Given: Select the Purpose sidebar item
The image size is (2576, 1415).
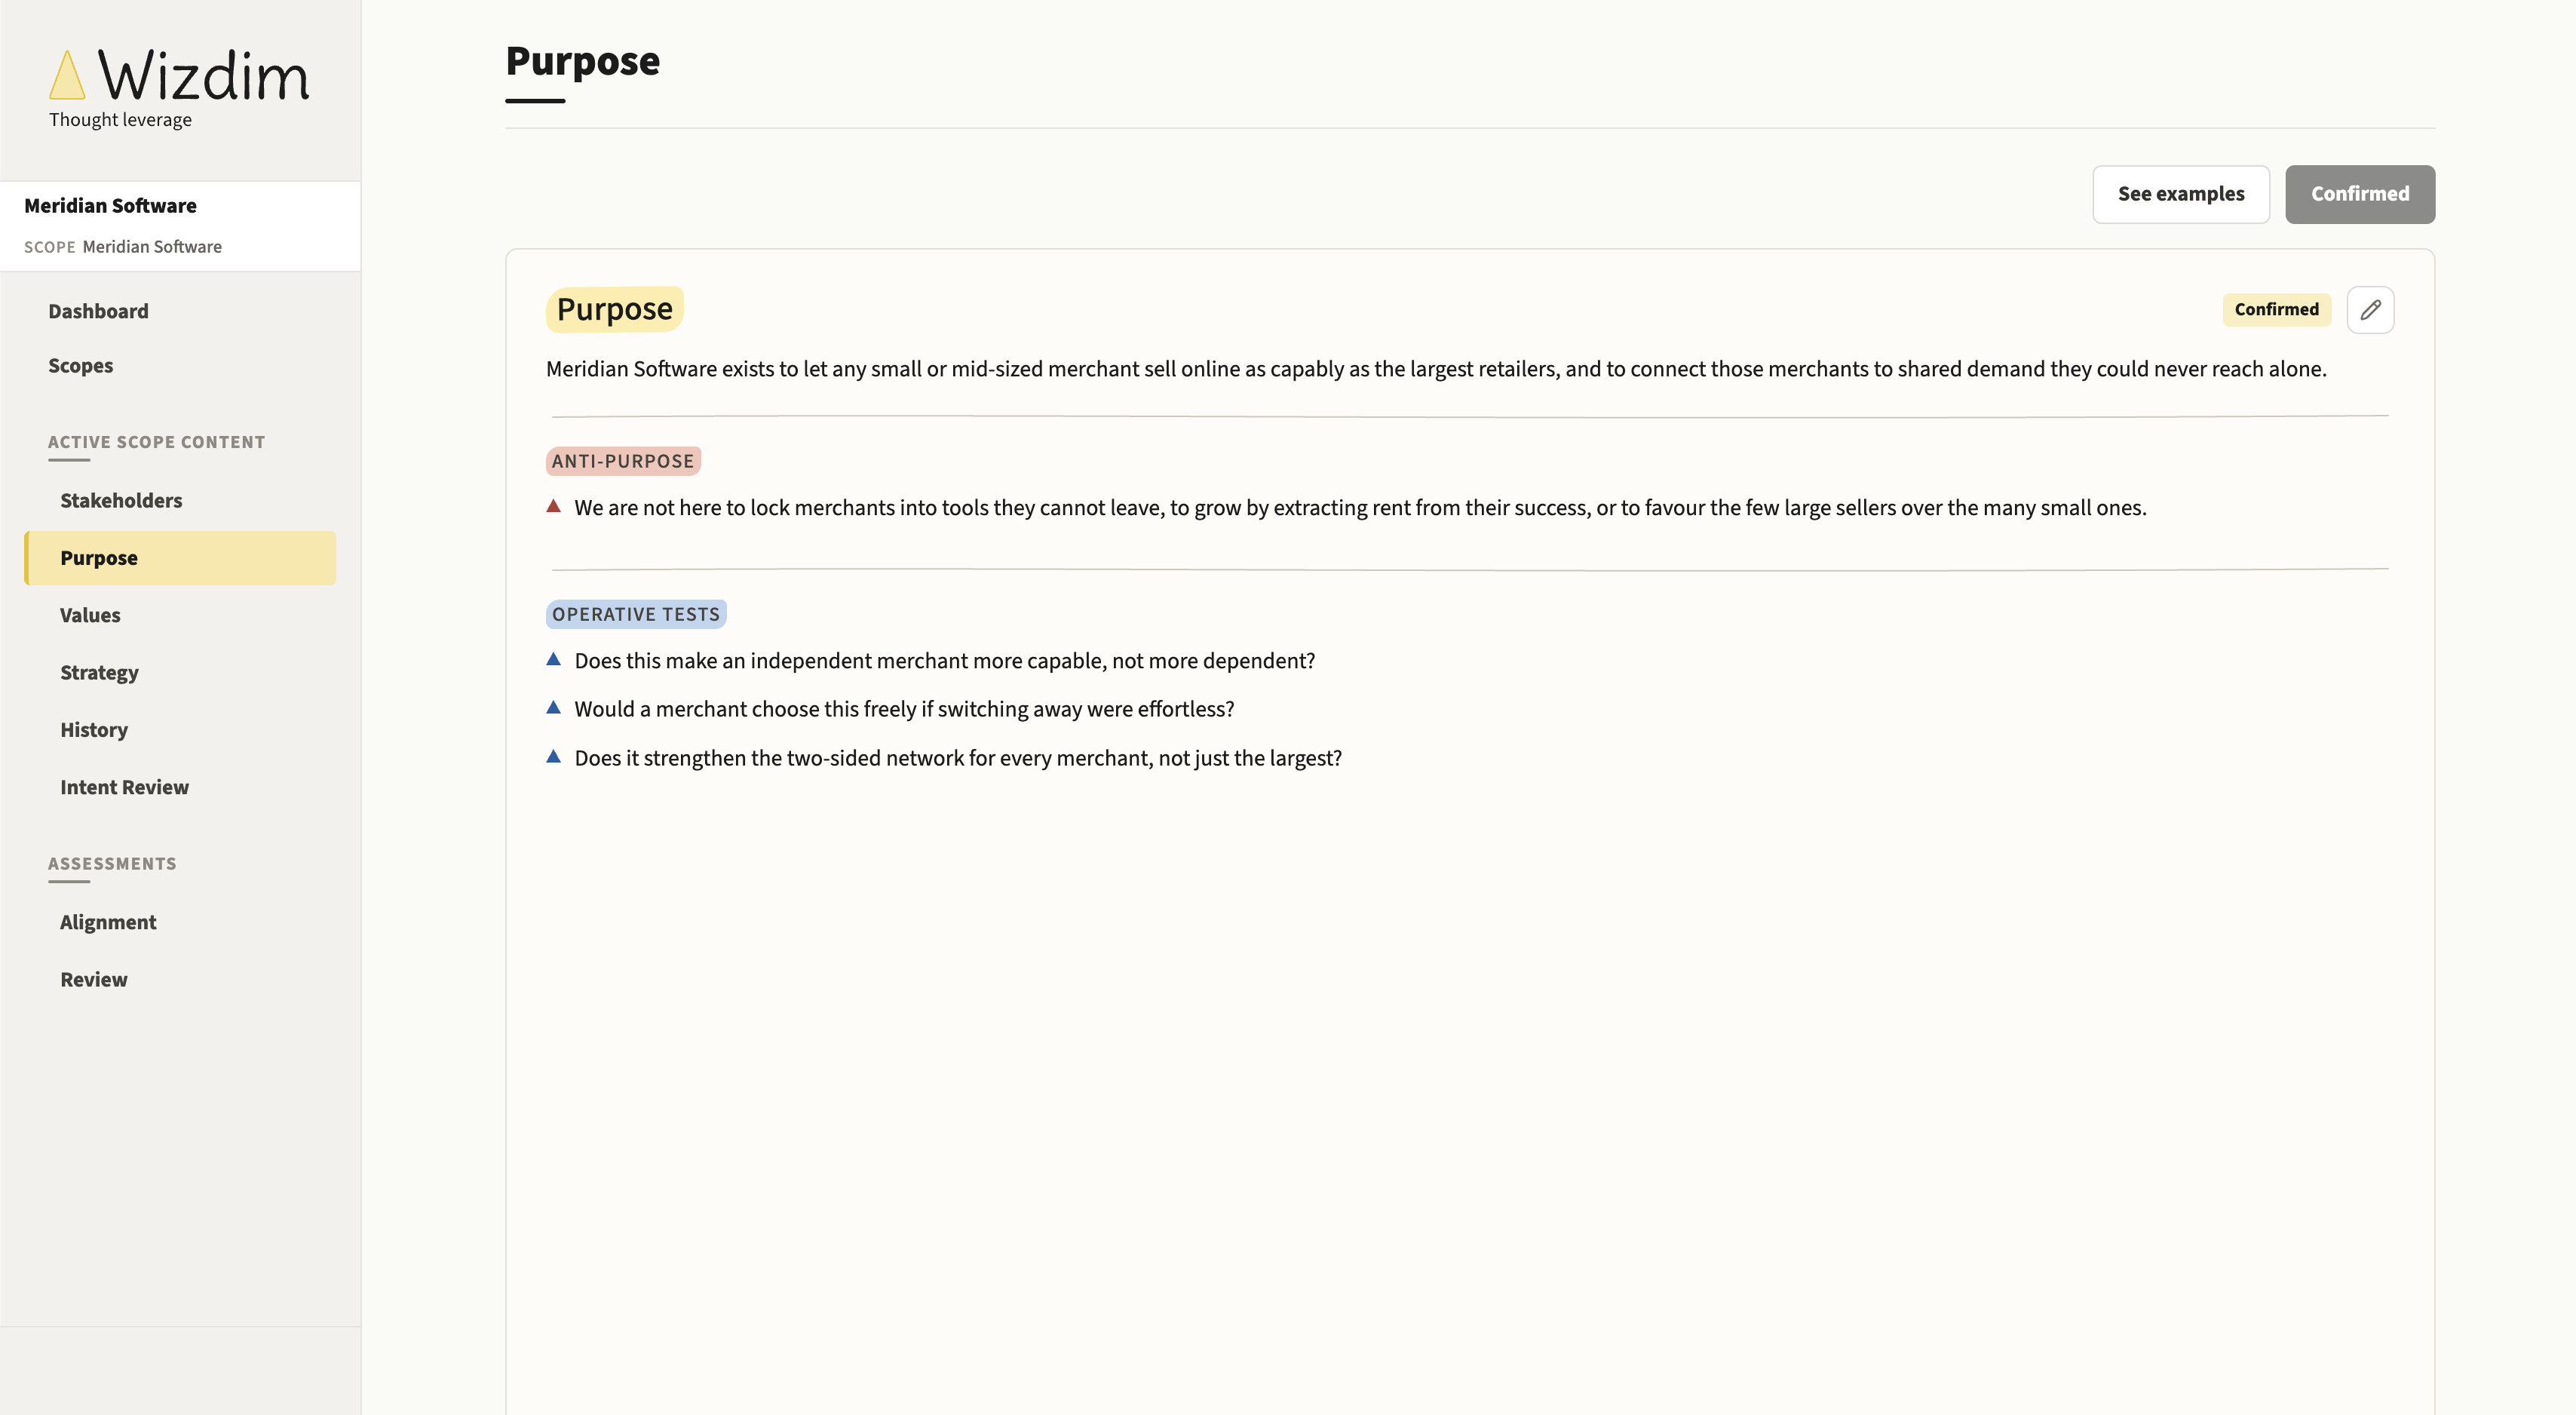Looking at the screenshot, I should [180, 558].
